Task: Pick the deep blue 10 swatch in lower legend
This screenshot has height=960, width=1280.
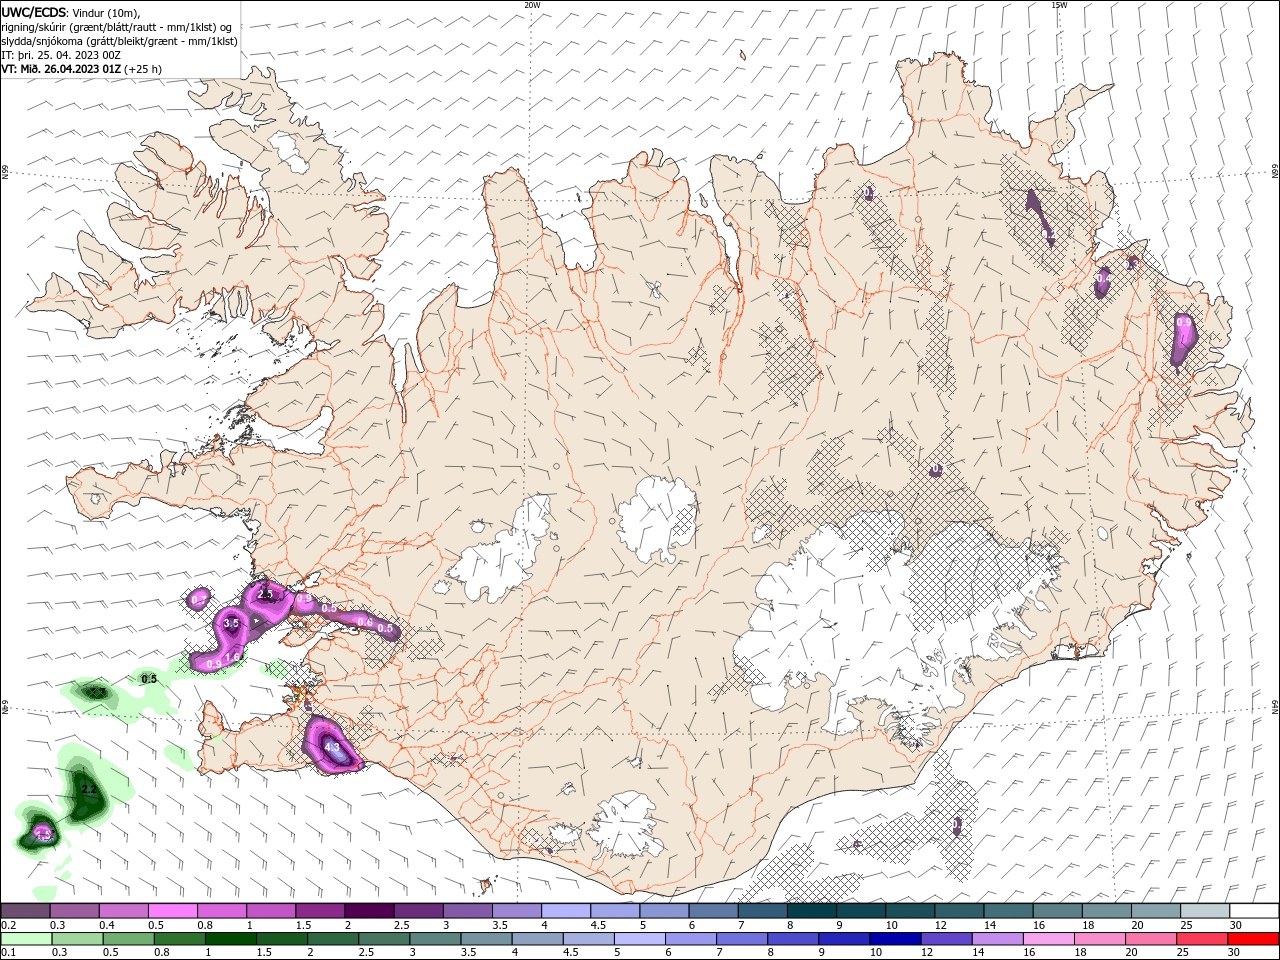Action: pos(893,939)
